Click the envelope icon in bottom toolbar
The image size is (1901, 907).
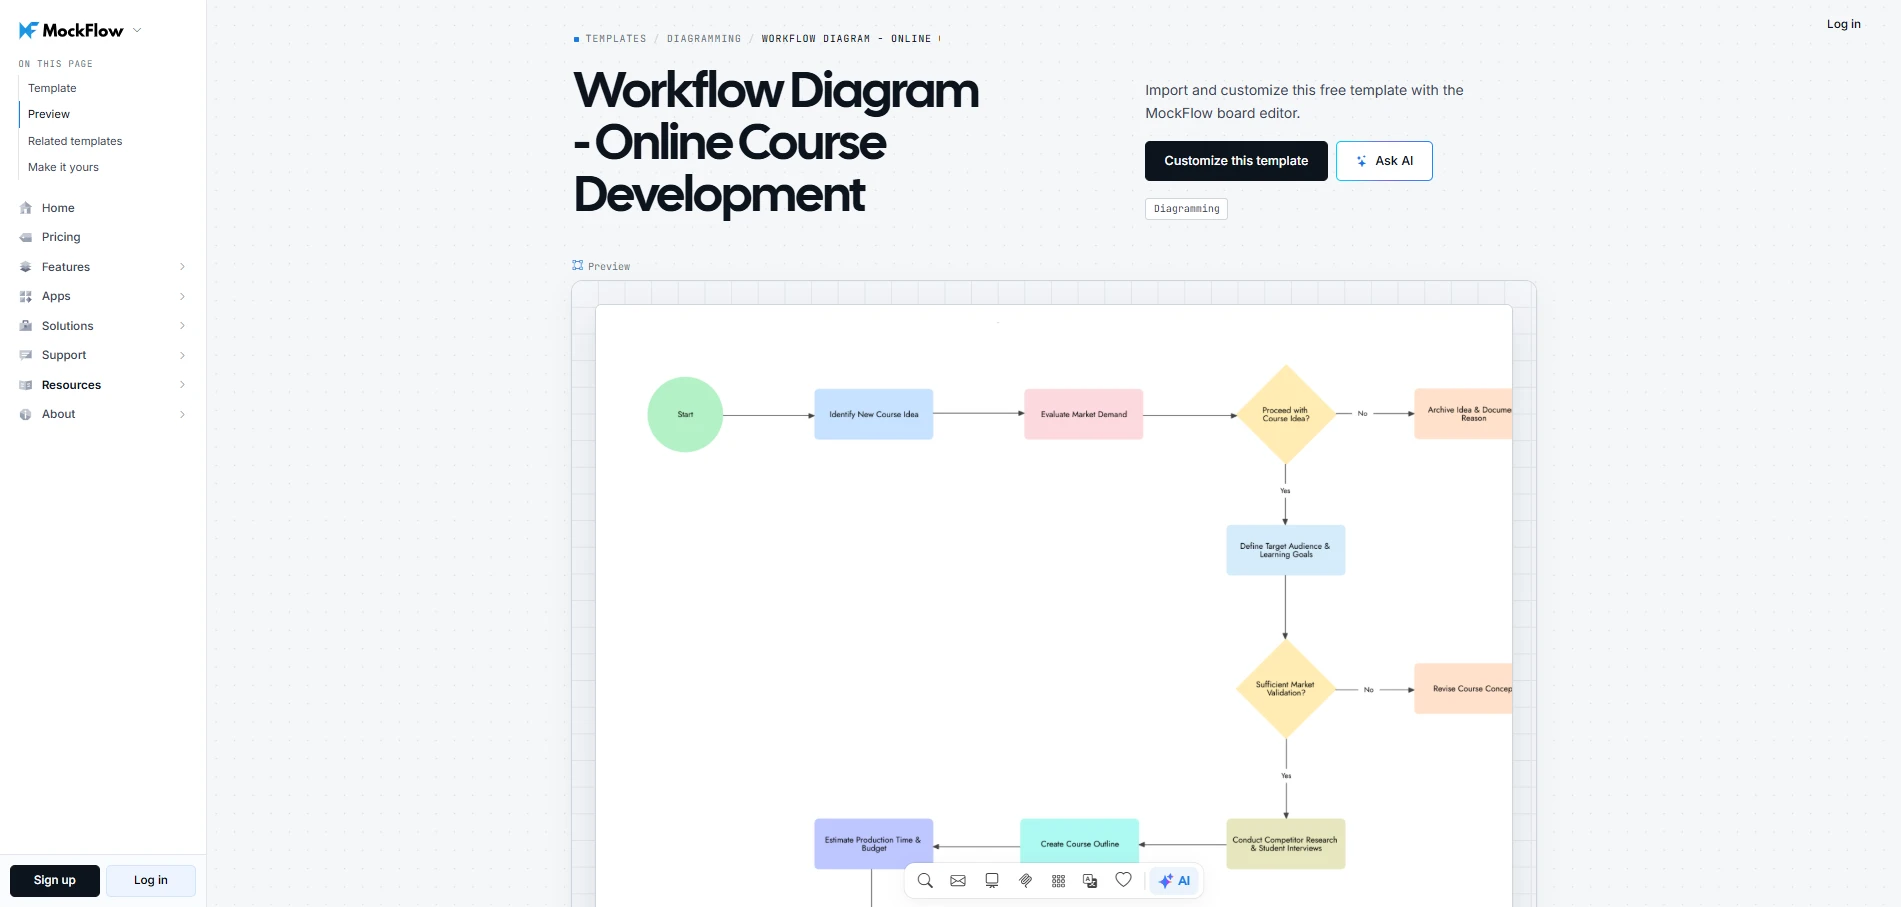coord(958,881)
